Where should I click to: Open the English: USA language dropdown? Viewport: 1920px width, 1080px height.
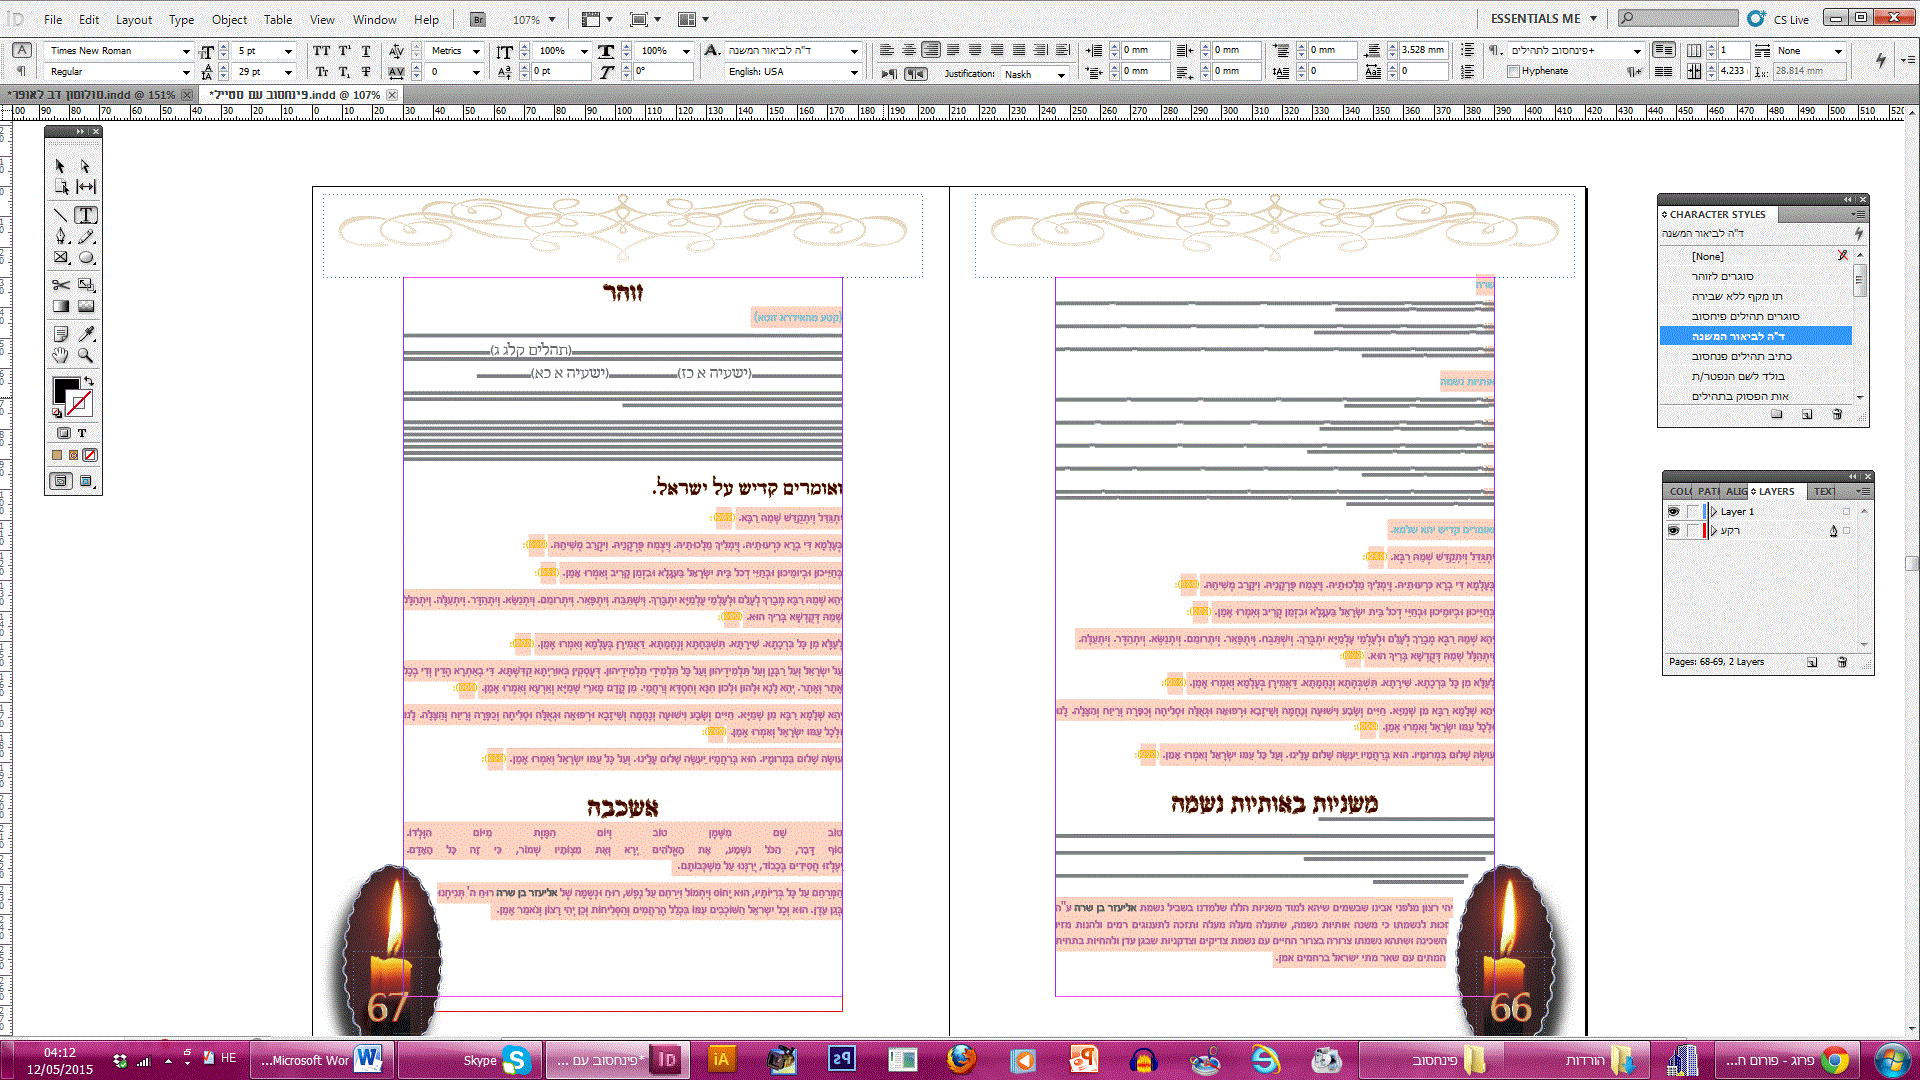pos(853,72)
